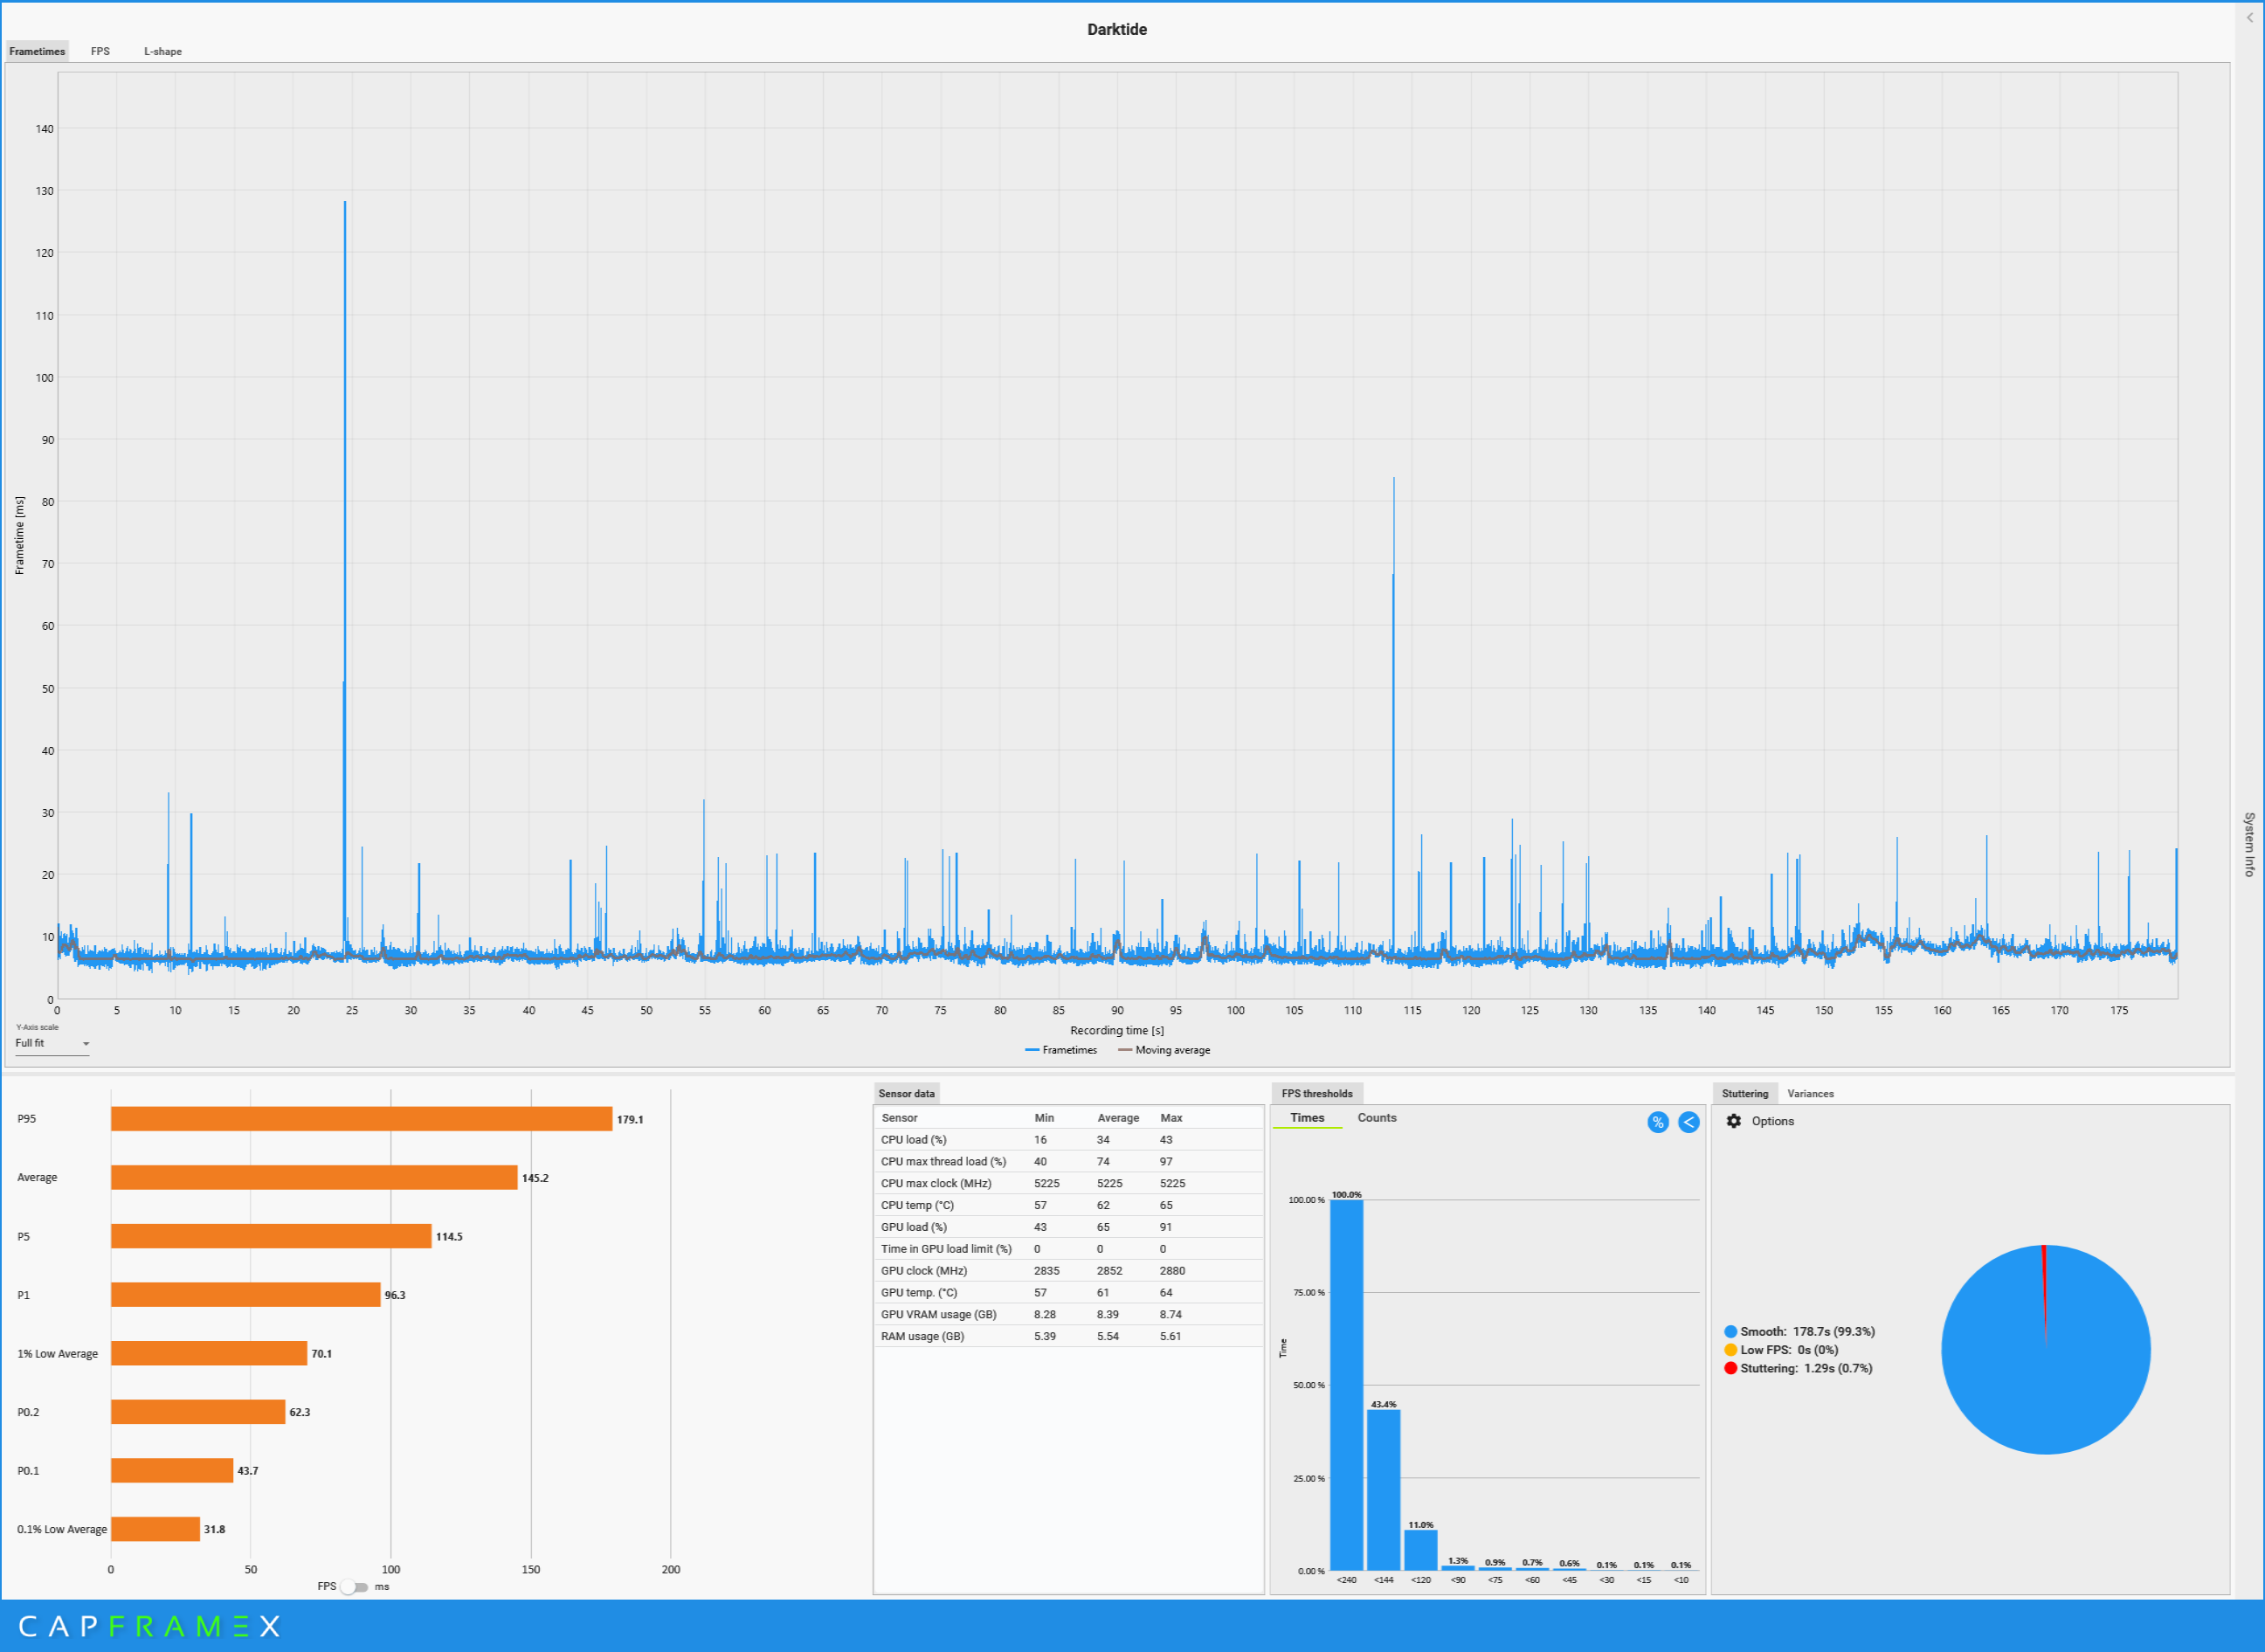Select the GPU VRAM usage (GB) row
The image size is (2265, 1652).
[1069, 1315]
